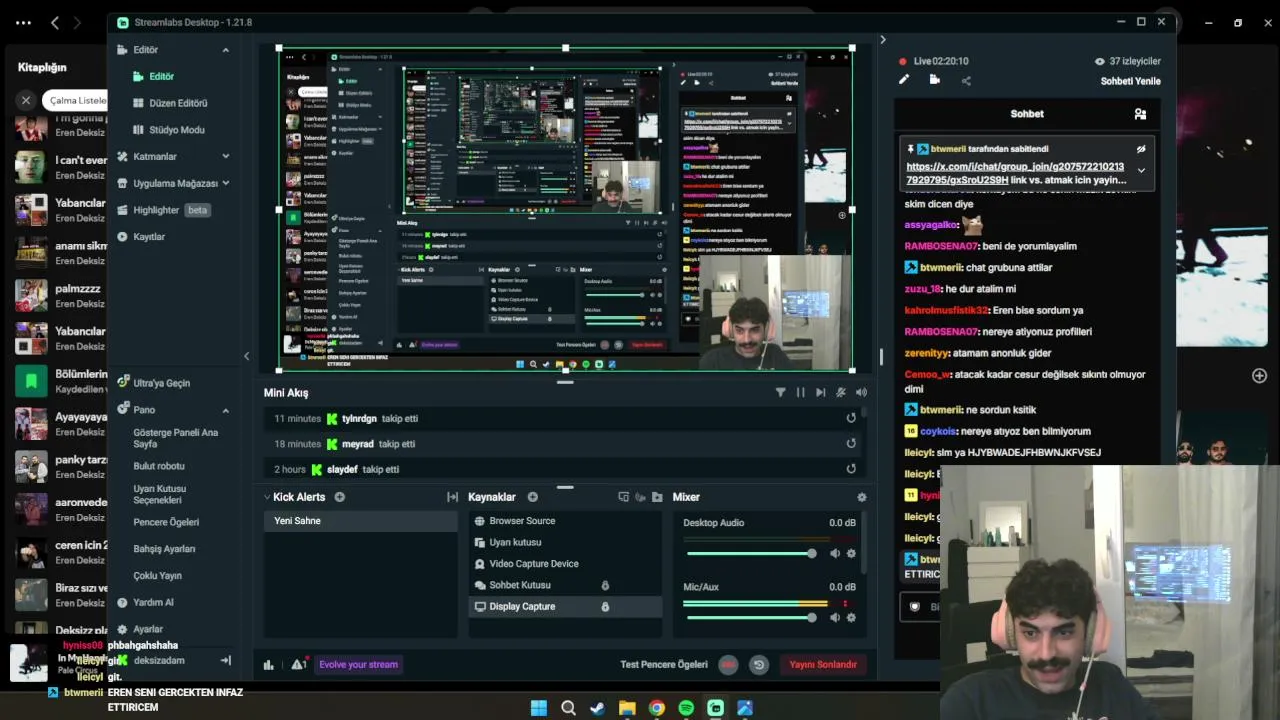Viewport: 1280px width, 720px height.
Task: Mute the Mic/Aux input
Action: [x=835, y=618]
